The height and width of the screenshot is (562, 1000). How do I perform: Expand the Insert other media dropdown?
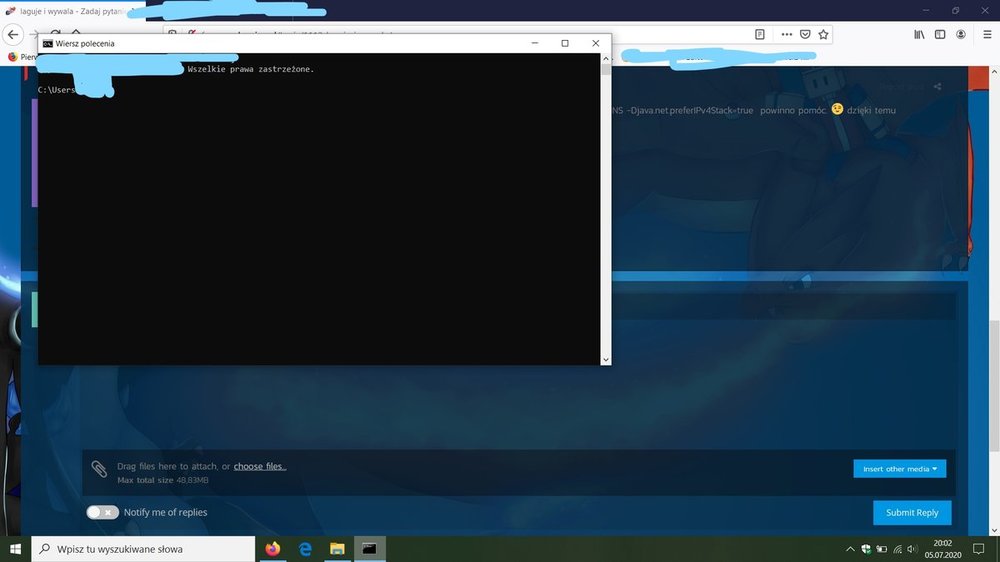[x=899, y=468]
